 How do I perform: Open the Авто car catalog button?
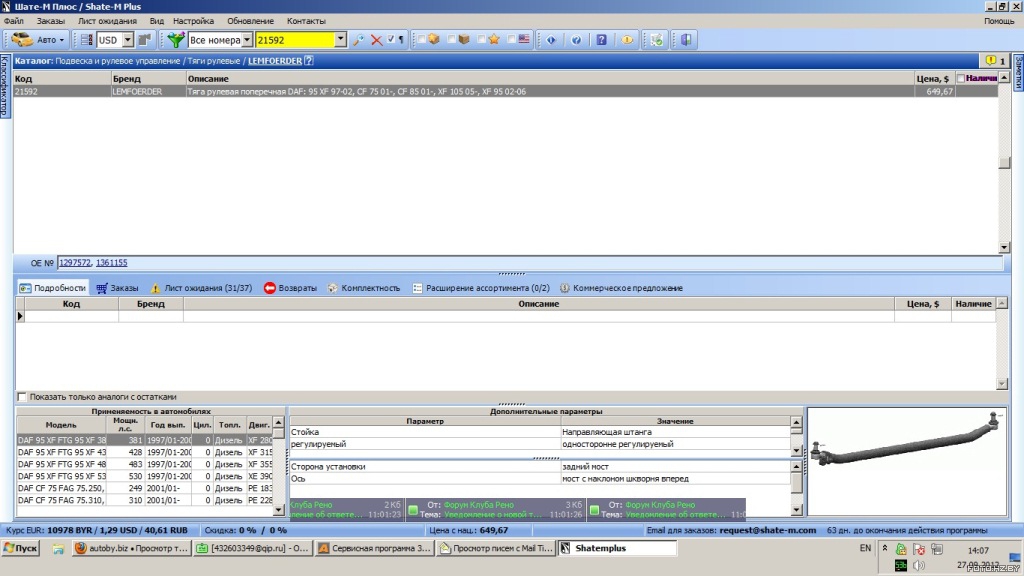(x=38, y=40)
